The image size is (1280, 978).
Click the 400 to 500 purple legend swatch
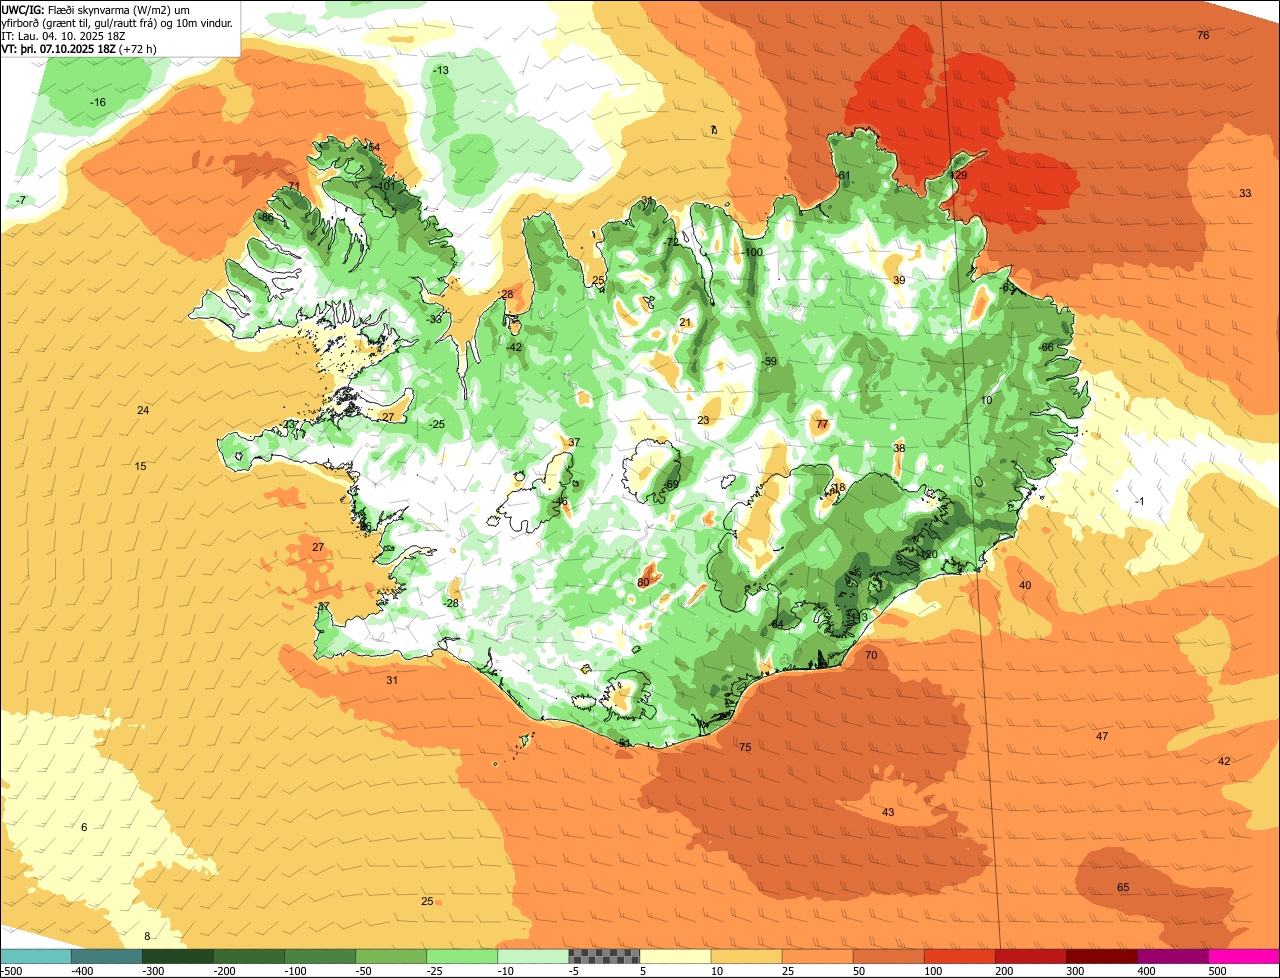(1172, 956)
